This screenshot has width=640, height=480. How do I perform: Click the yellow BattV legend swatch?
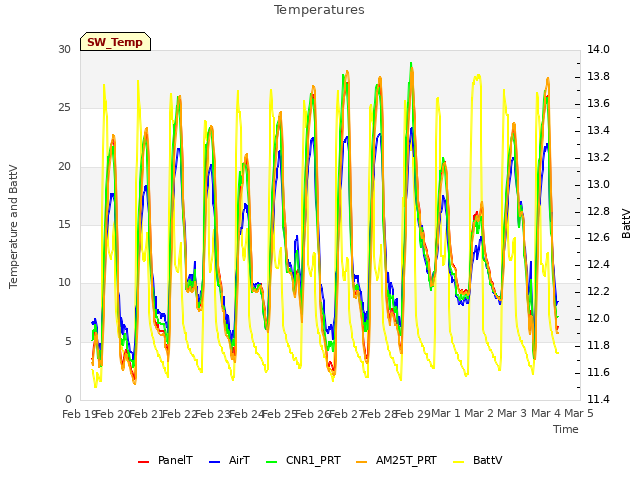point(459,462)
